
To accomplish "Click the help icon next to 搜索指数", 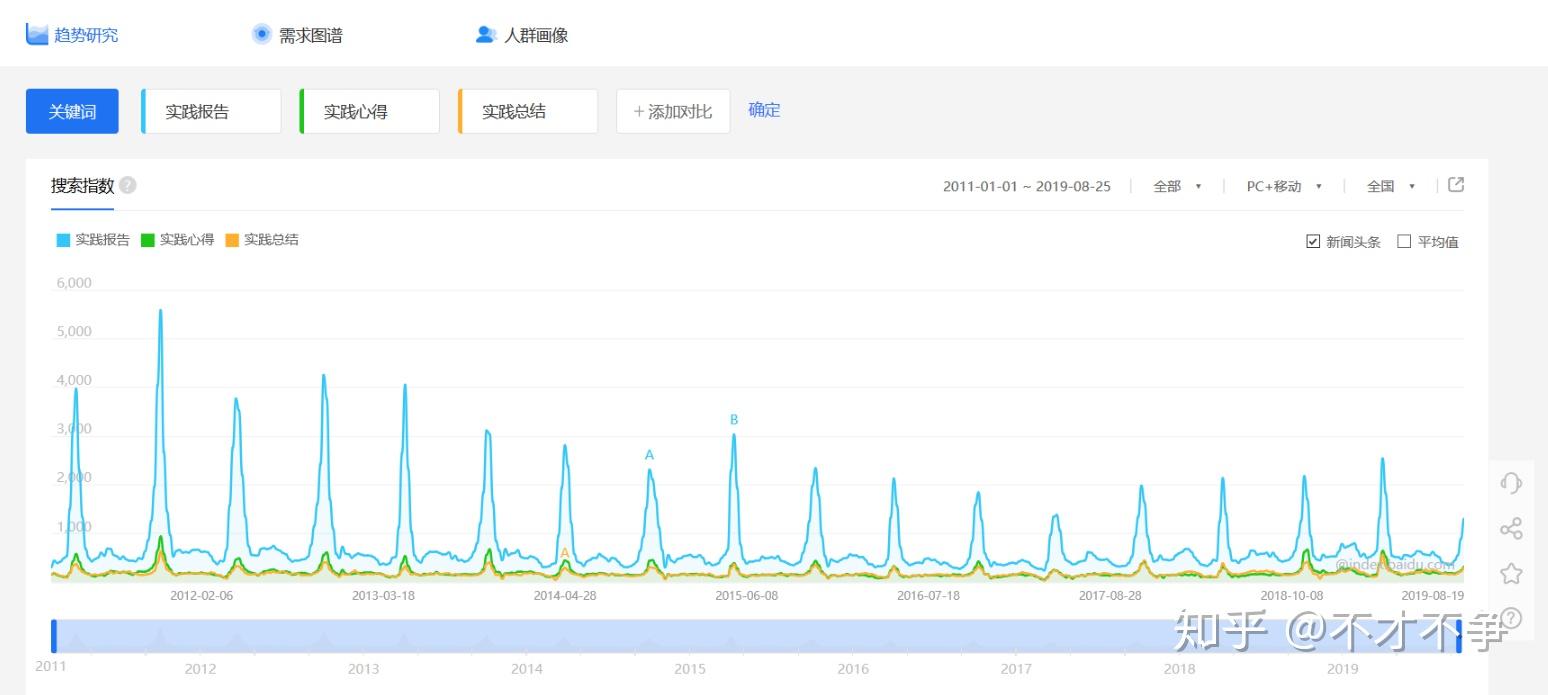I will pos(126,184).
